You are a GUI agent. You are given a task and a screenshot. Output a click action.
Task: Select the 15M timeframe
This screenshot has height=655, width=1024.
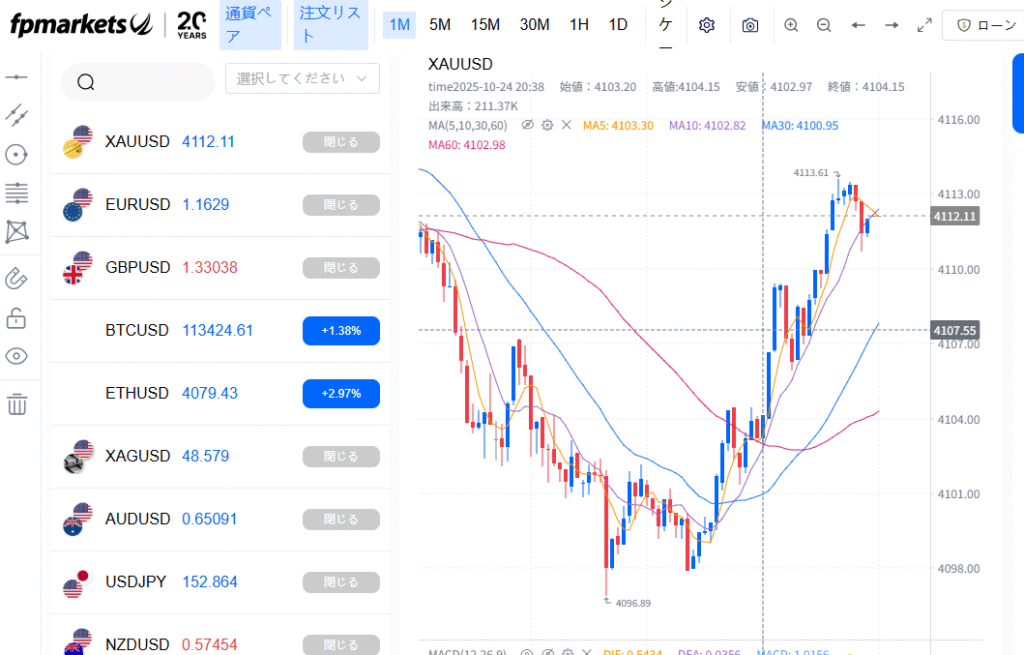tap(485, 25)
